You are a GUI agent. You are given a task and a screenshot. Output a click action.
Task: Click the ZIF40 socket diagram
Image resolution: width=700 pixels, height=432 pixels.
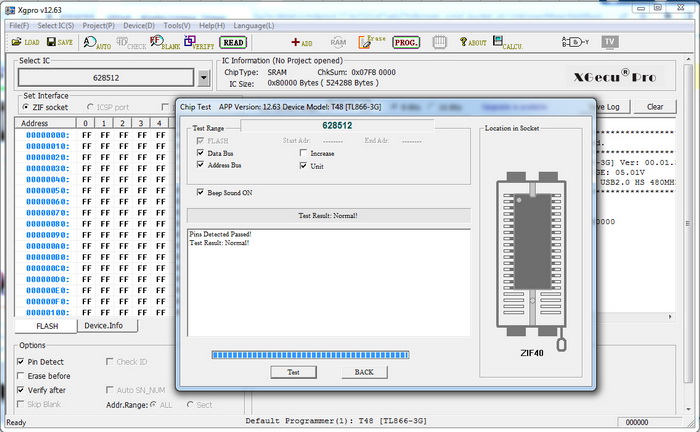point(531,261)
